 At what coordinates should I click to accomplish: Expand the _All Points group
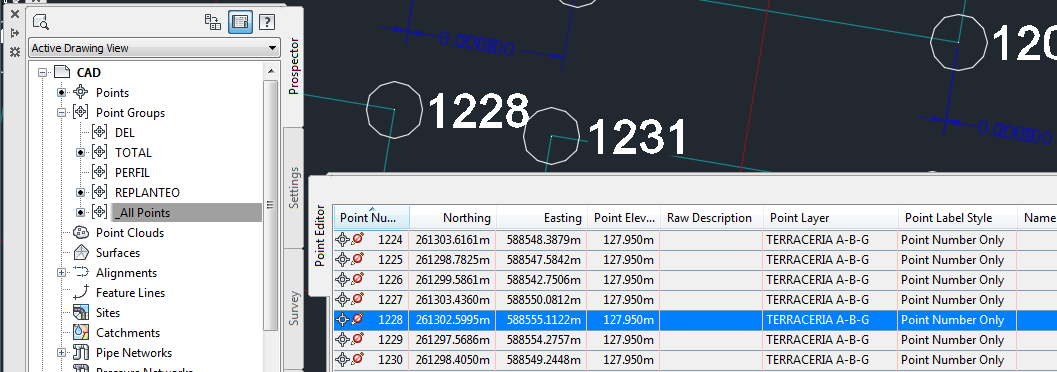pos(81,212)
